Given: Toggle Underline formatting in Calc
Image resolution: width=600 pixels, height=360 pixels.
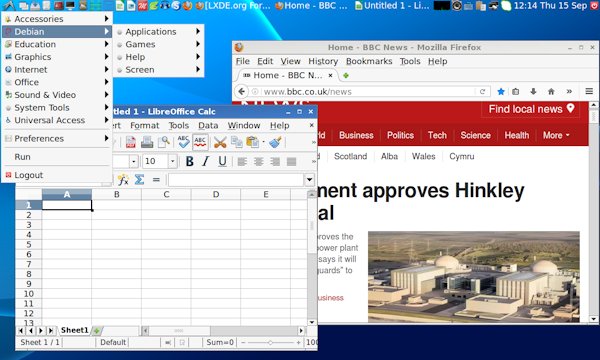Looking at the screenshot, I should 222,161.
